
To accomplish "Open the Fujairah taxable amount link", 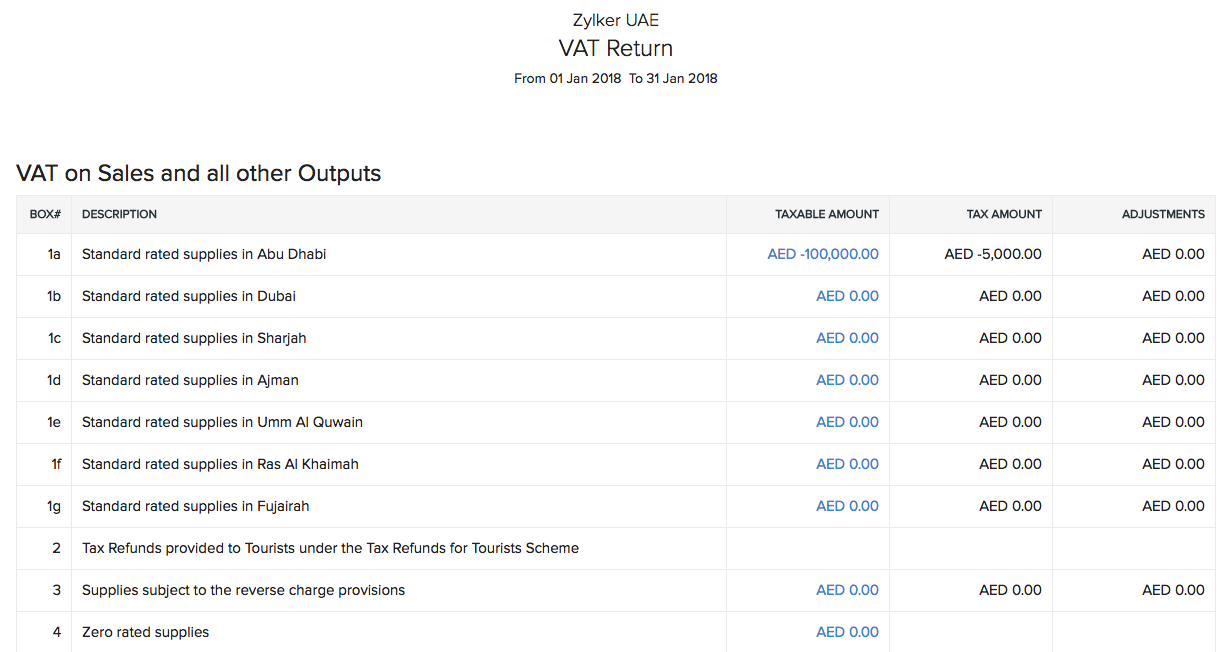I will 847,506.
